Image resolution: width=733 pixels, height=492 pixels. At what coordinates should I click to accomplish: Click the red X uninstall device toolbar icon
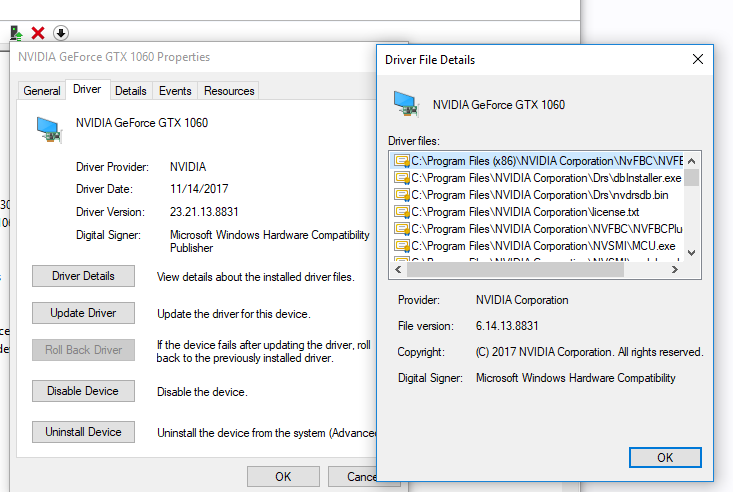[x=38, y=33]
